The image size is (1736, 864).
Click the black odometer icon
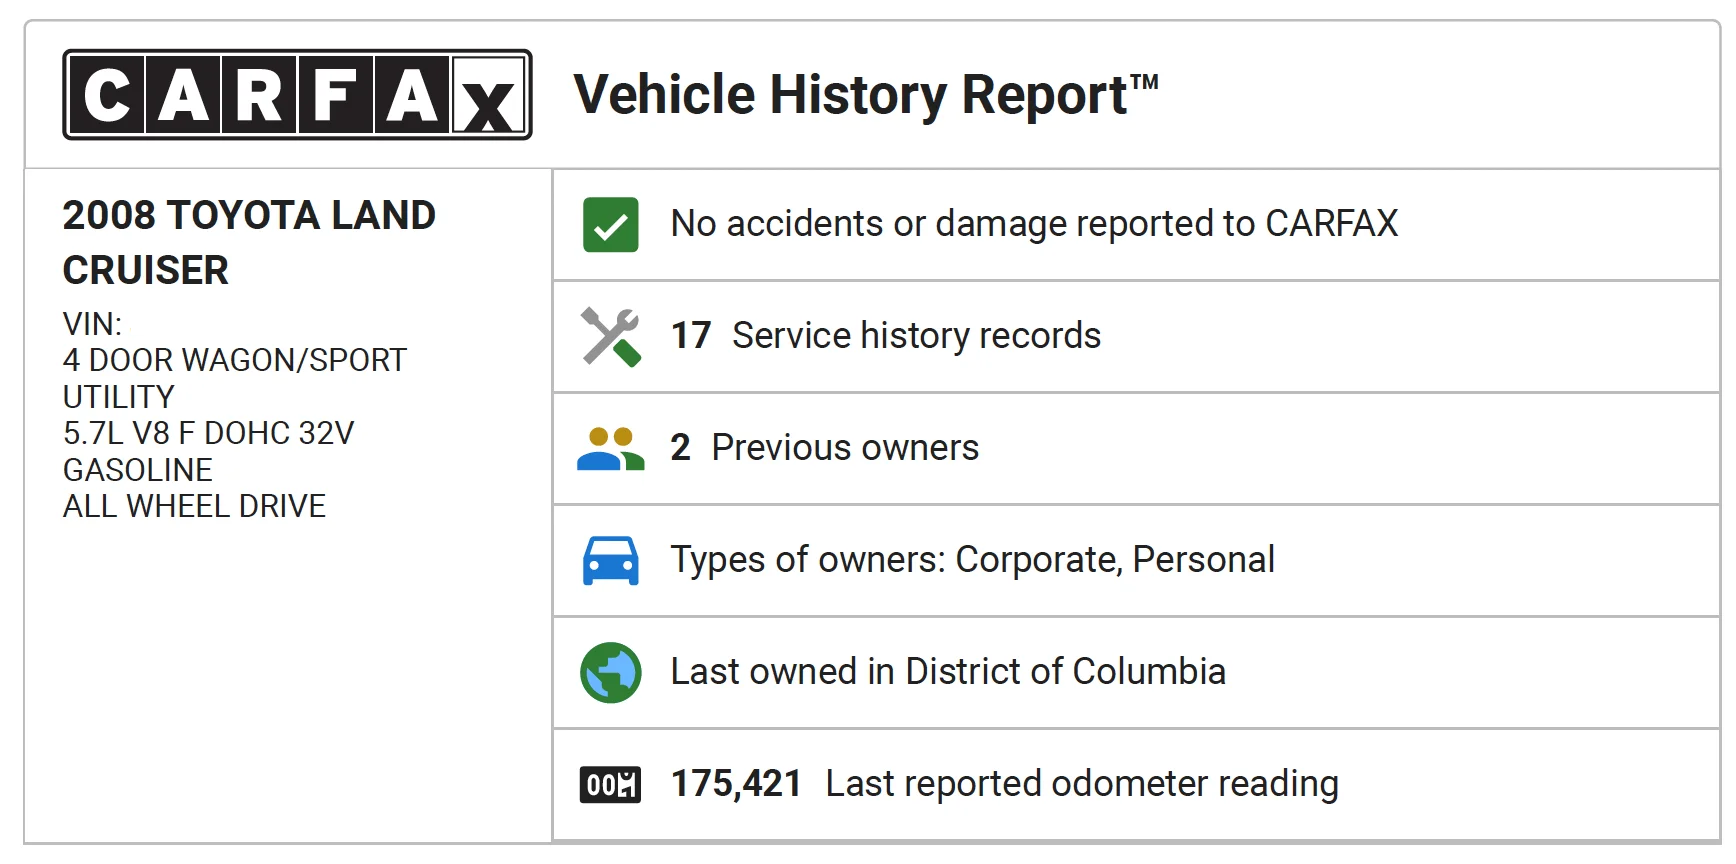(611, 785)
